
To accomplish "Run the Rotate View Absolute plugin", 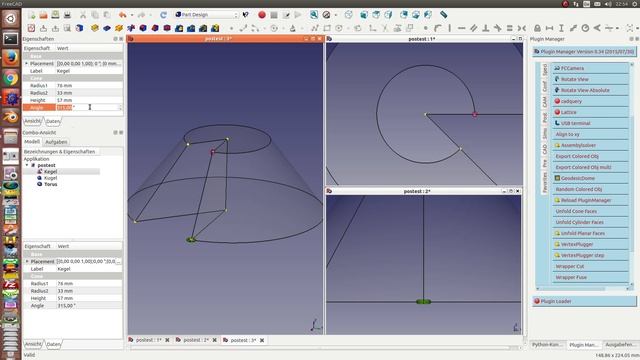I will coord(590,90).
